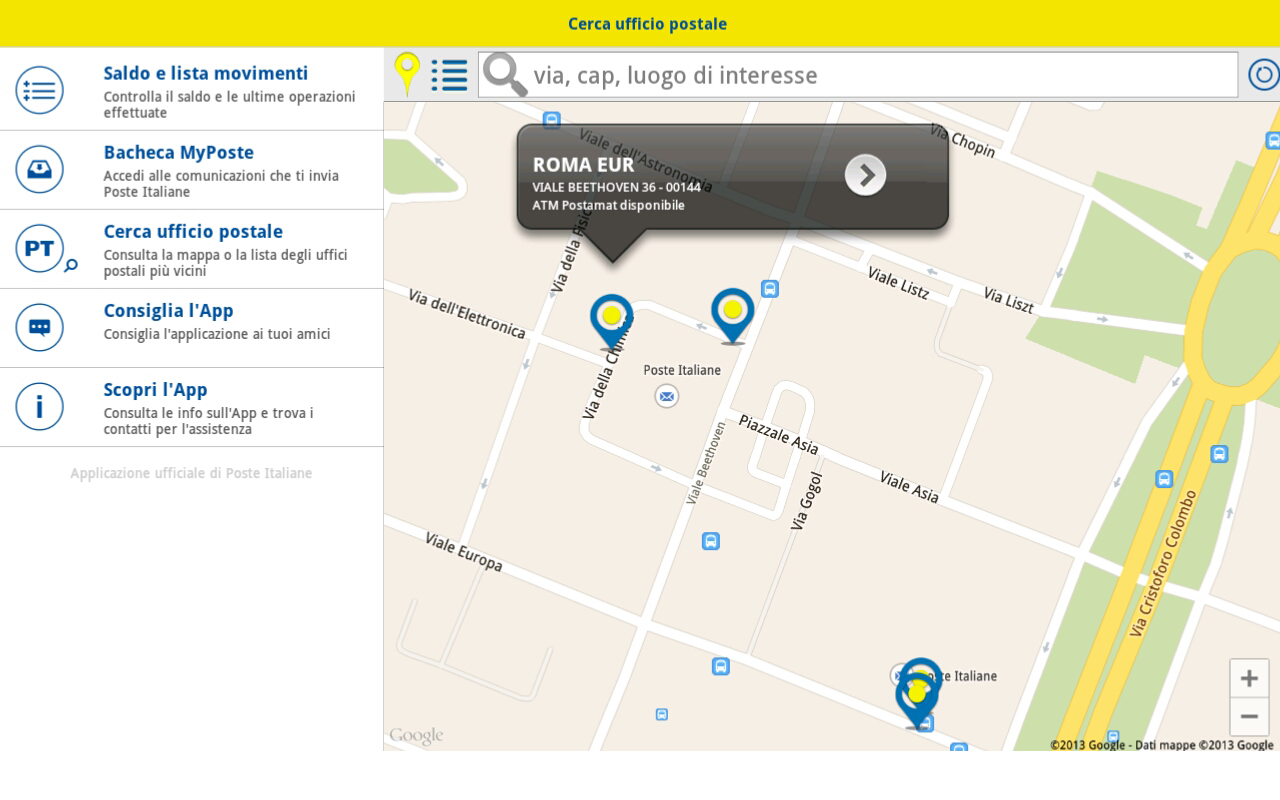This screenshot has height=800, width=1280.
Task: Click the Via Cristoforo Colombo label
Action: pyautogui.click(x=1162, y=563)
